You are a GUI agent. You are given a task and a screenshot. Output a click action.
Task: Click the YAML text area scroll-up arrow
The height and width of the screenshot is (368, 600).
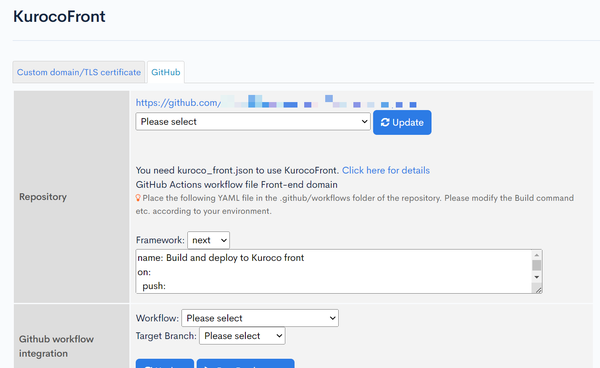point(536,255)
